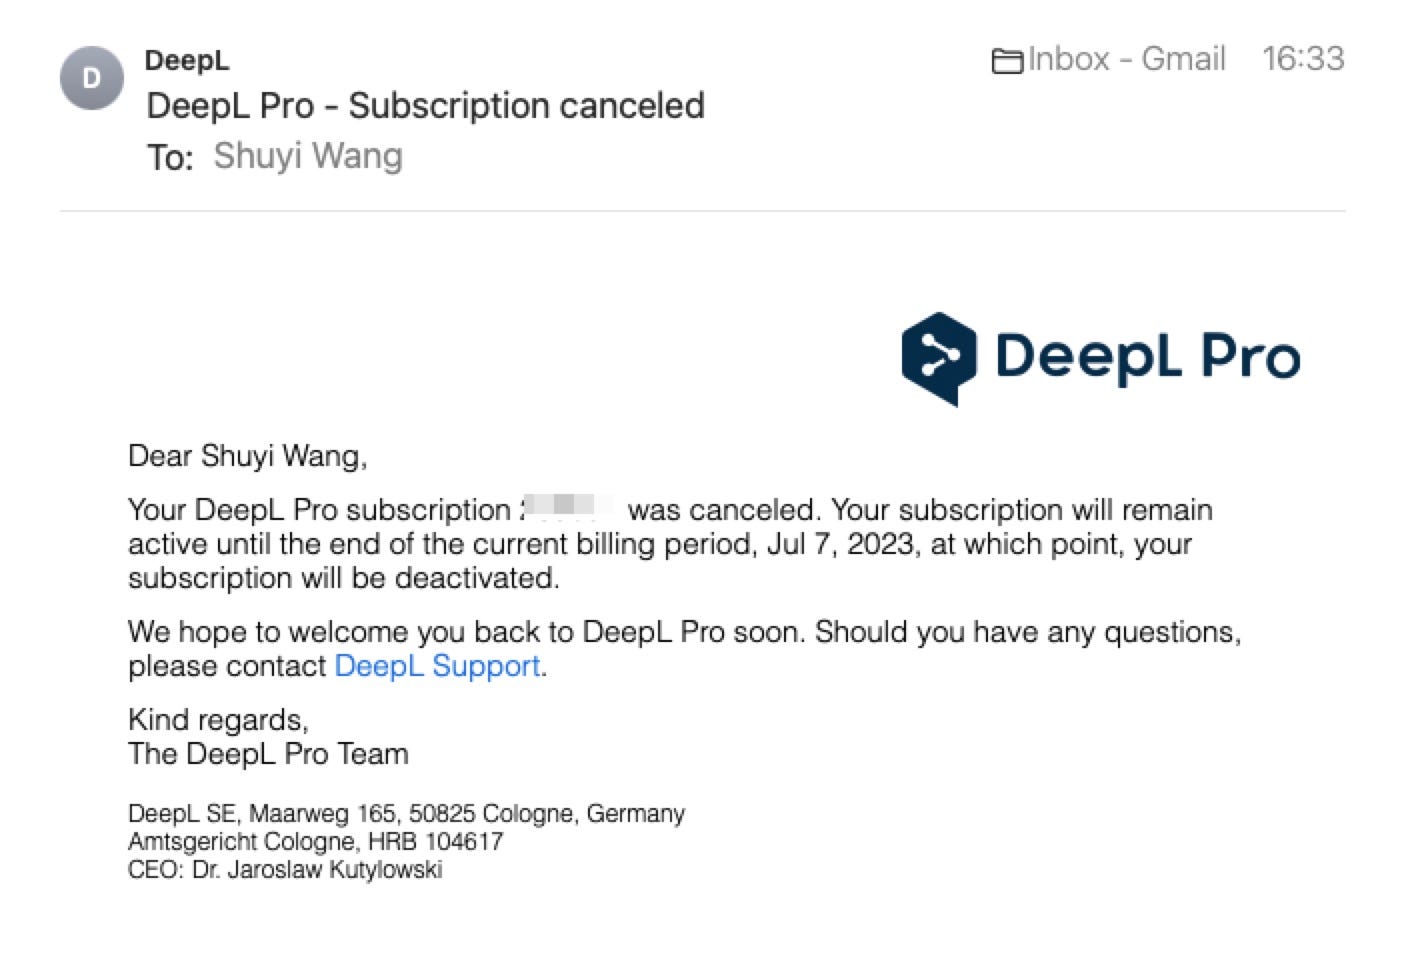Select the subject DeepL Pro - Subscription canceled
Screen dimensions: 1402x960
click(424, 105)
